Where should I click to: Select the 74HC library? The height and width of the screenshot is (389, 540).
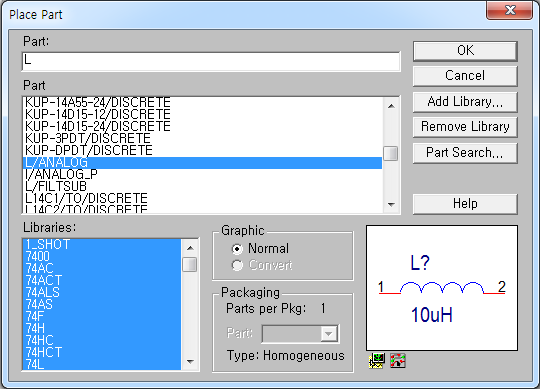pyautogui.click(x=102, y=341)
